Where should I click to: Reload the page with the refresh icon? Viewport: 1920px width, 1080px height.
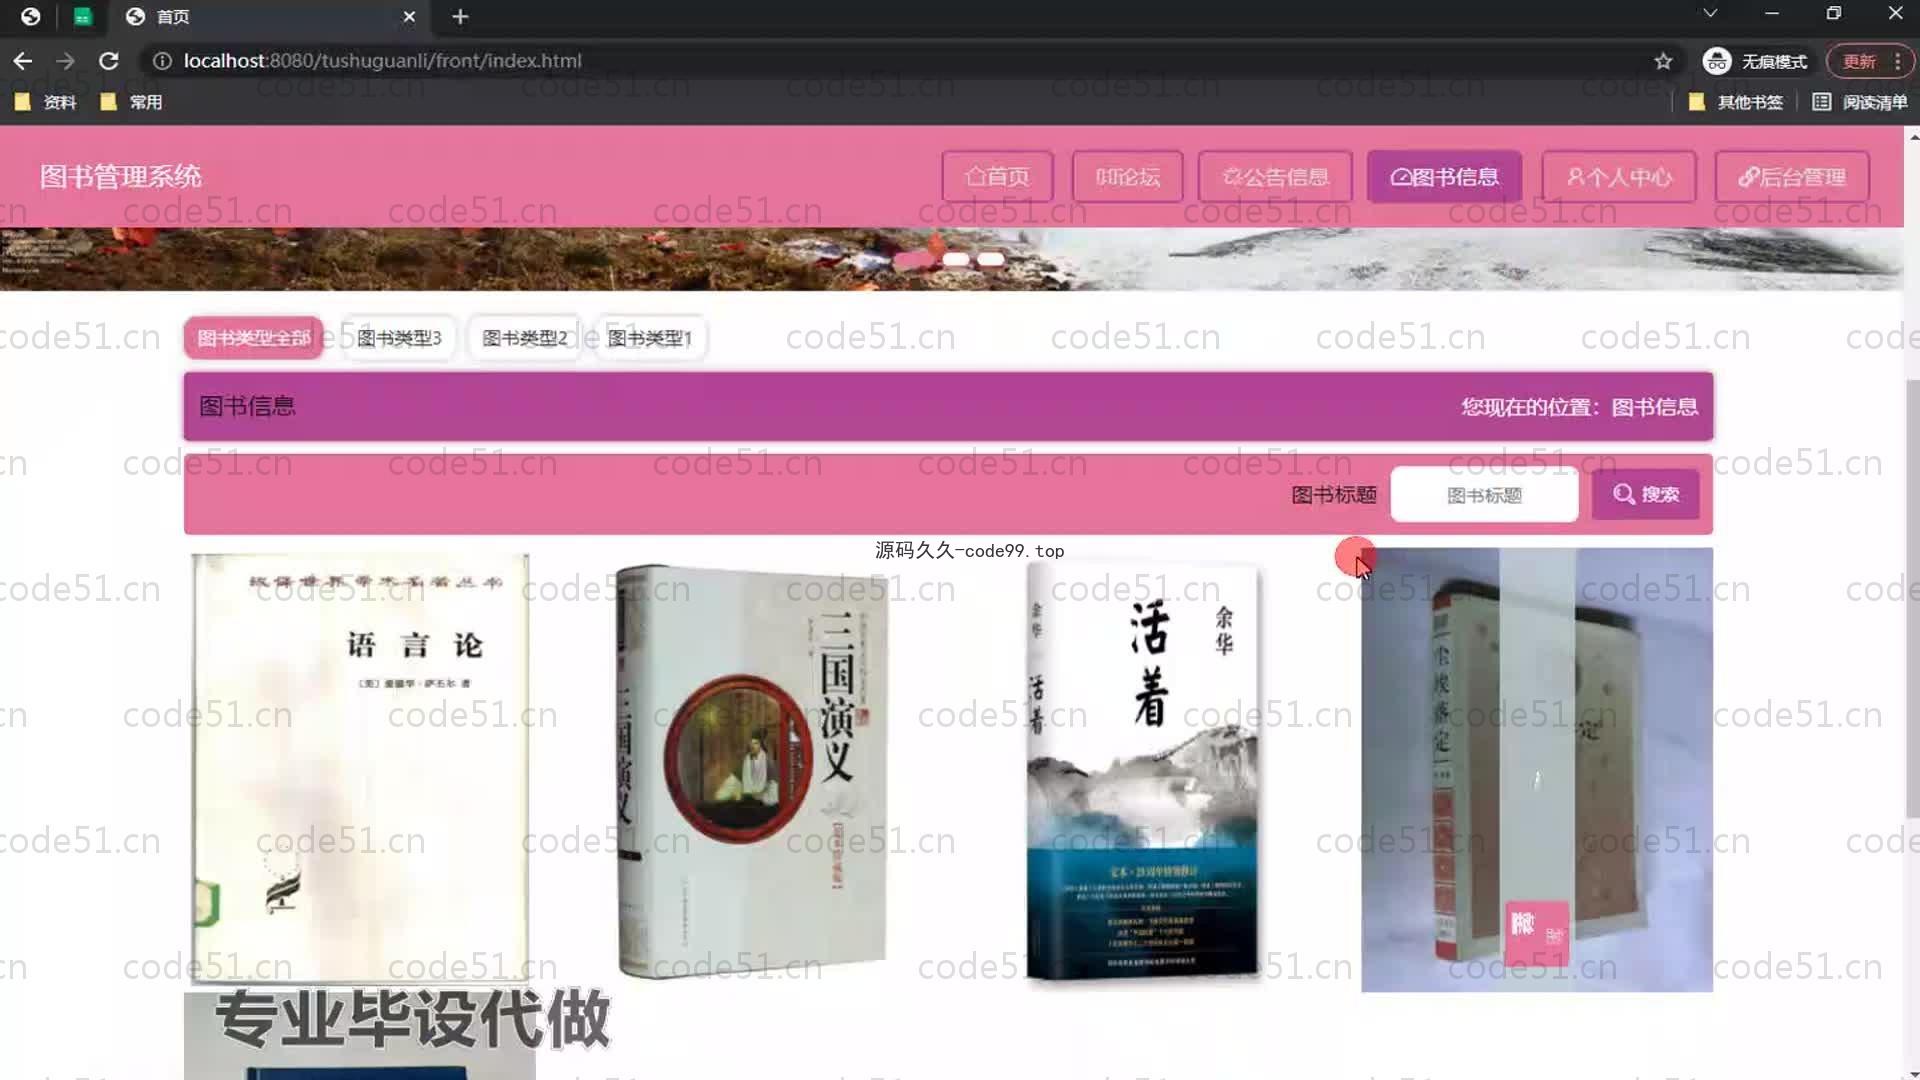(x=108, y=61)
